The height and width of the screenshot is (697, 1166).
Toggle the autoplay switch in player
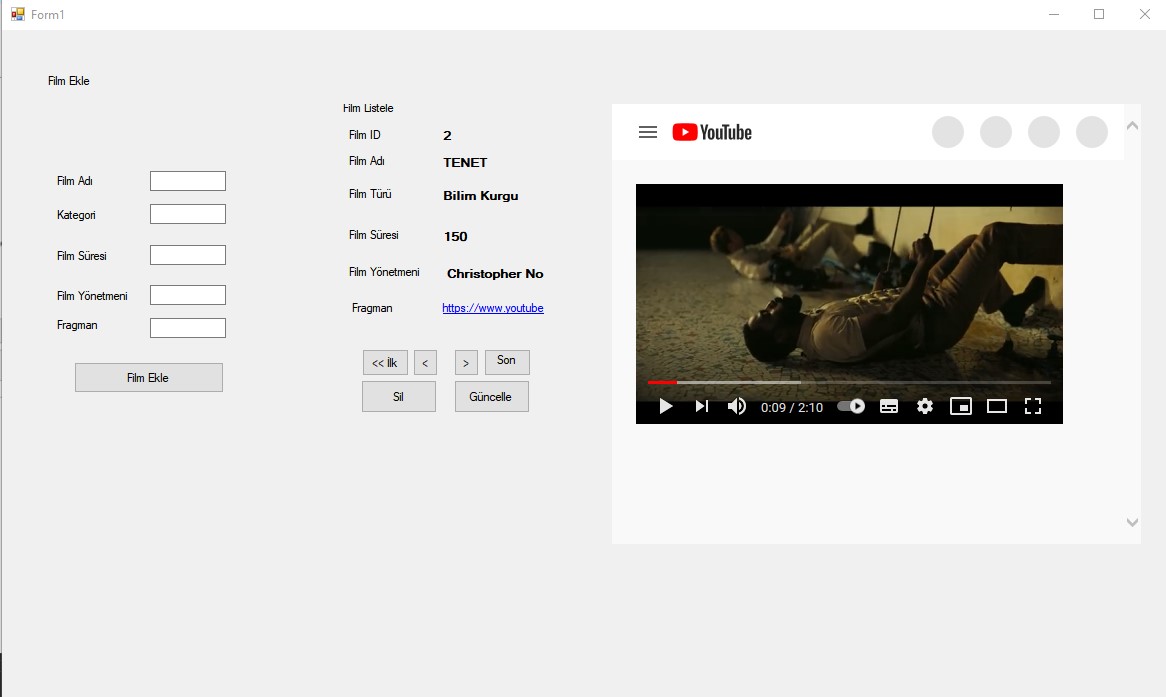(x=851, y=406)
